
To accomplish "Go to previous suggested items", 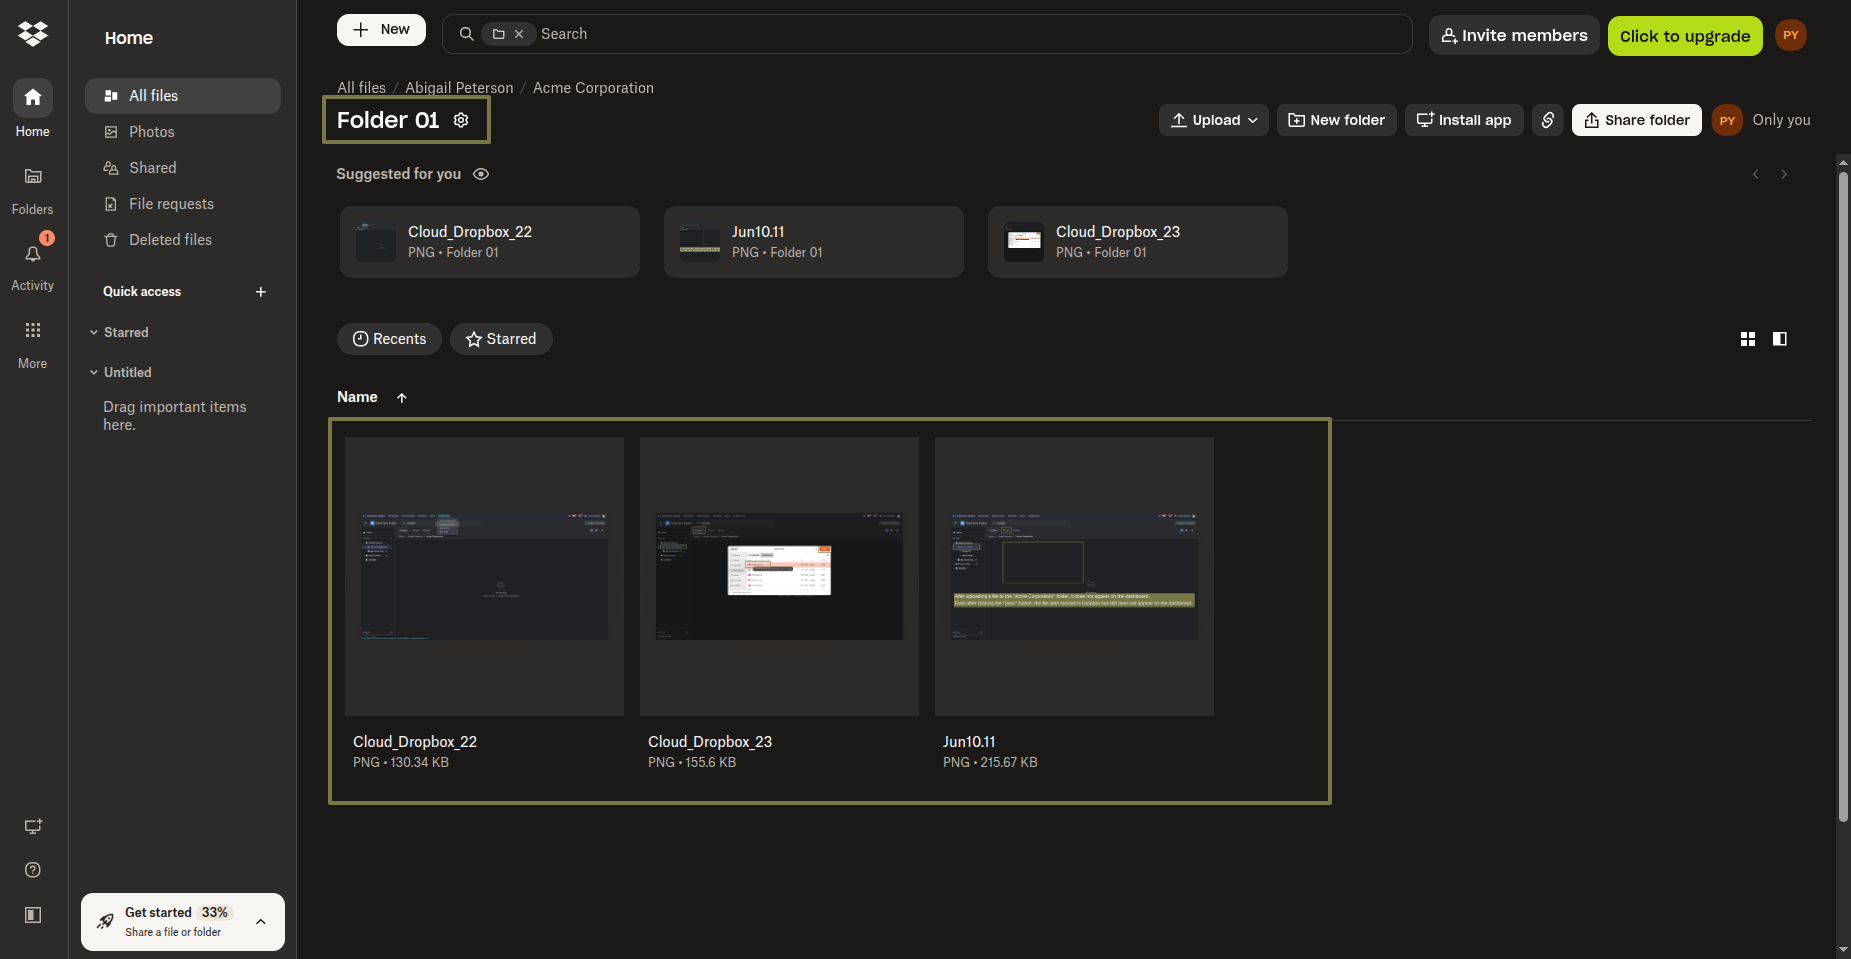I will [x=1756, y=174].
